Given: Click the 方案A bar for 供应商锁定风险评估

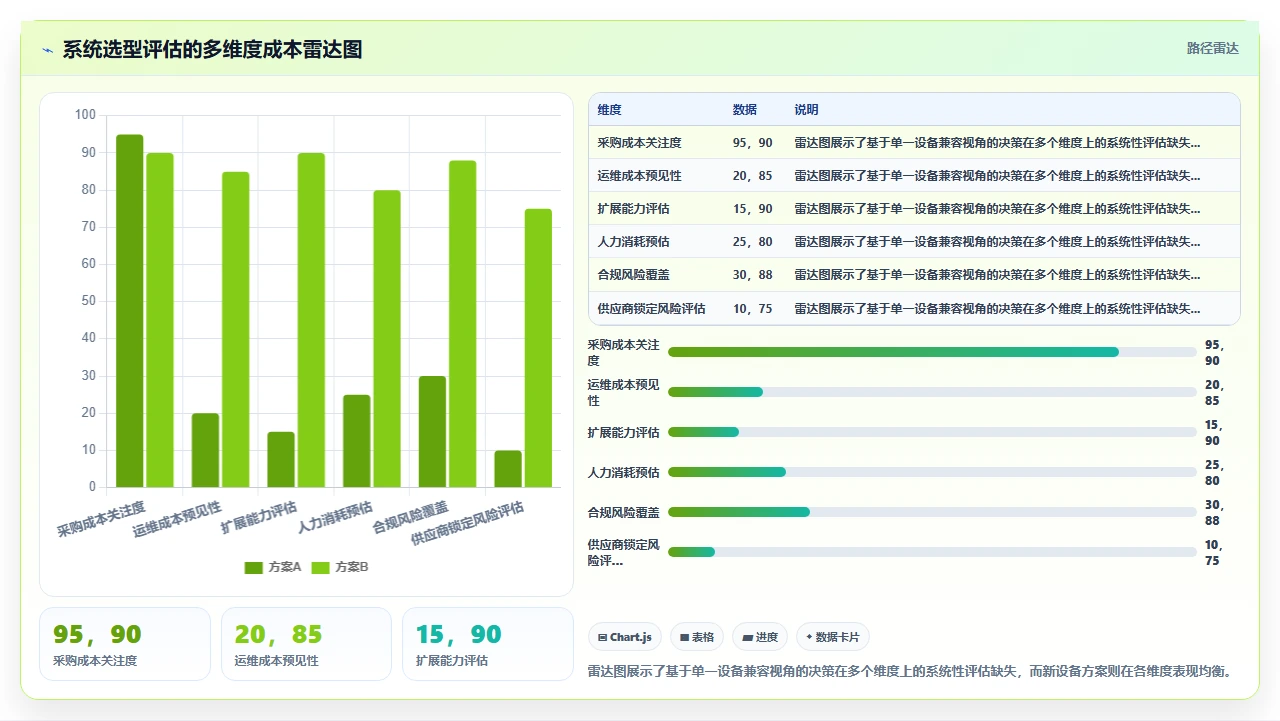Looking at the screenshot, I should (508, 469).
